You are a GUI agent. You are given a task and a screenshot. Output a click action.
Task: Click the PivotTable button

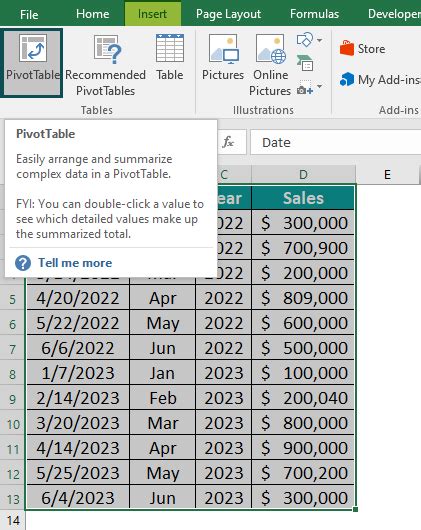click(32, 63)
